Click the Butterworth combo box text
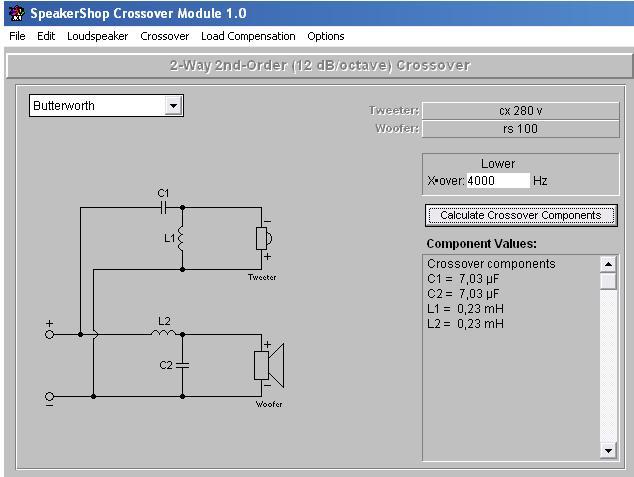 (64, 106)
